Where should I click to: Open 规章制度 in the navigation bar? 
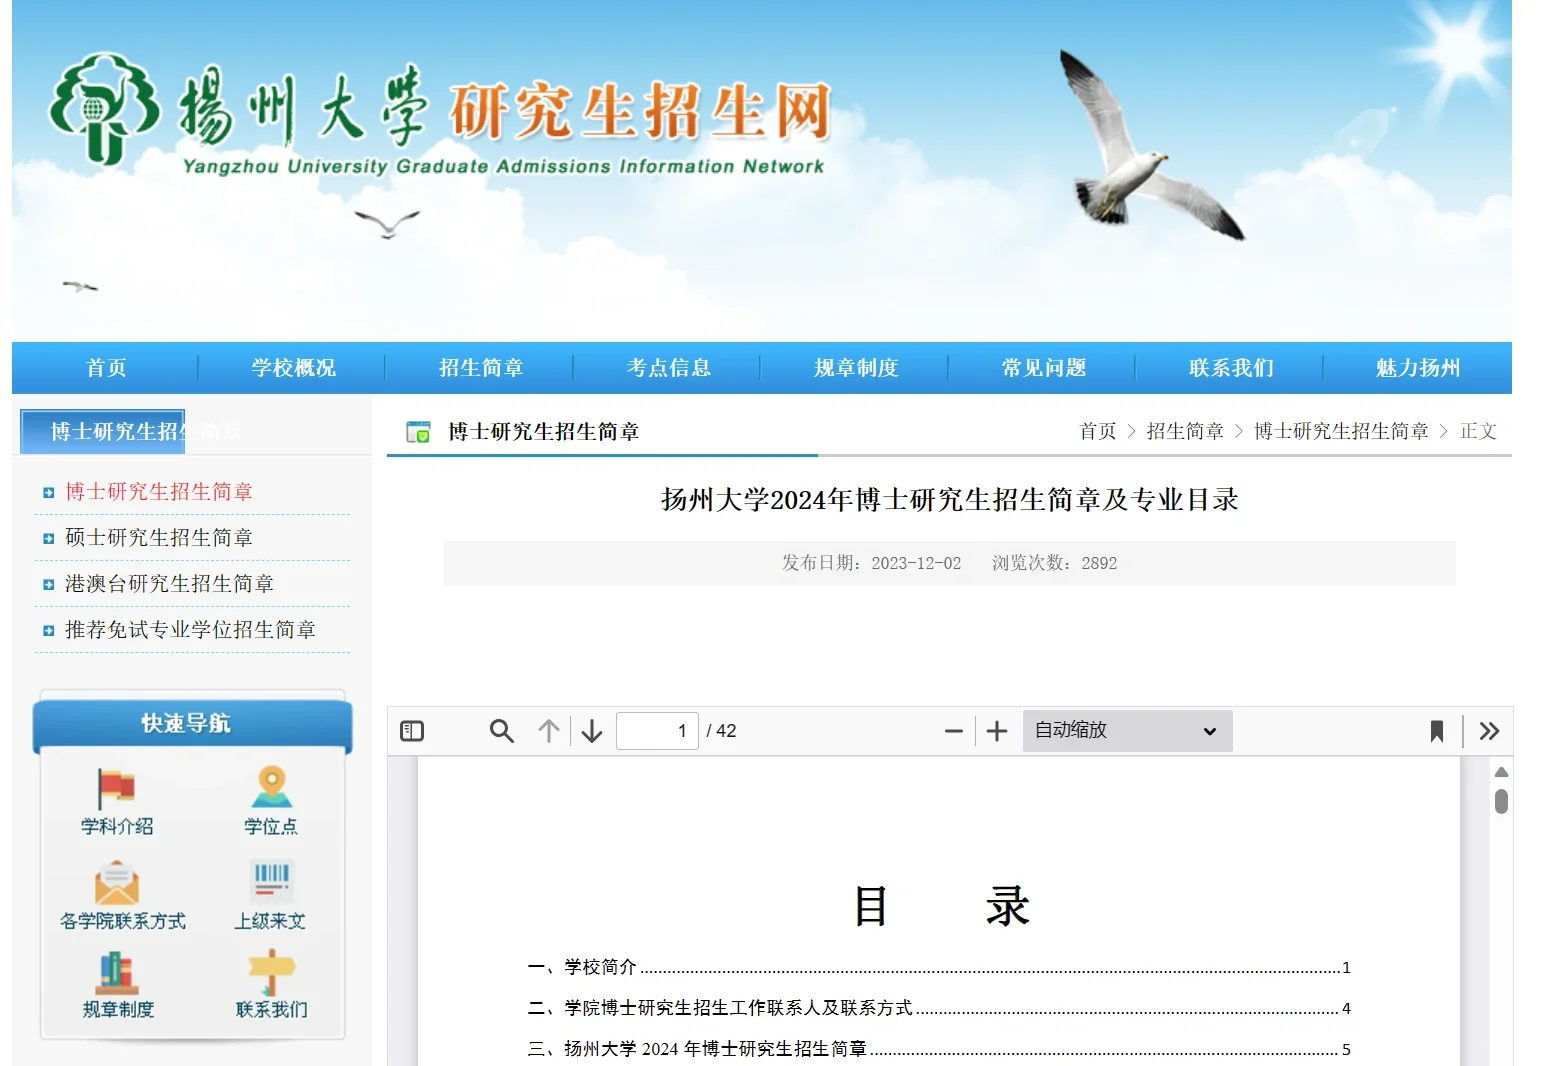pos(856,368)
